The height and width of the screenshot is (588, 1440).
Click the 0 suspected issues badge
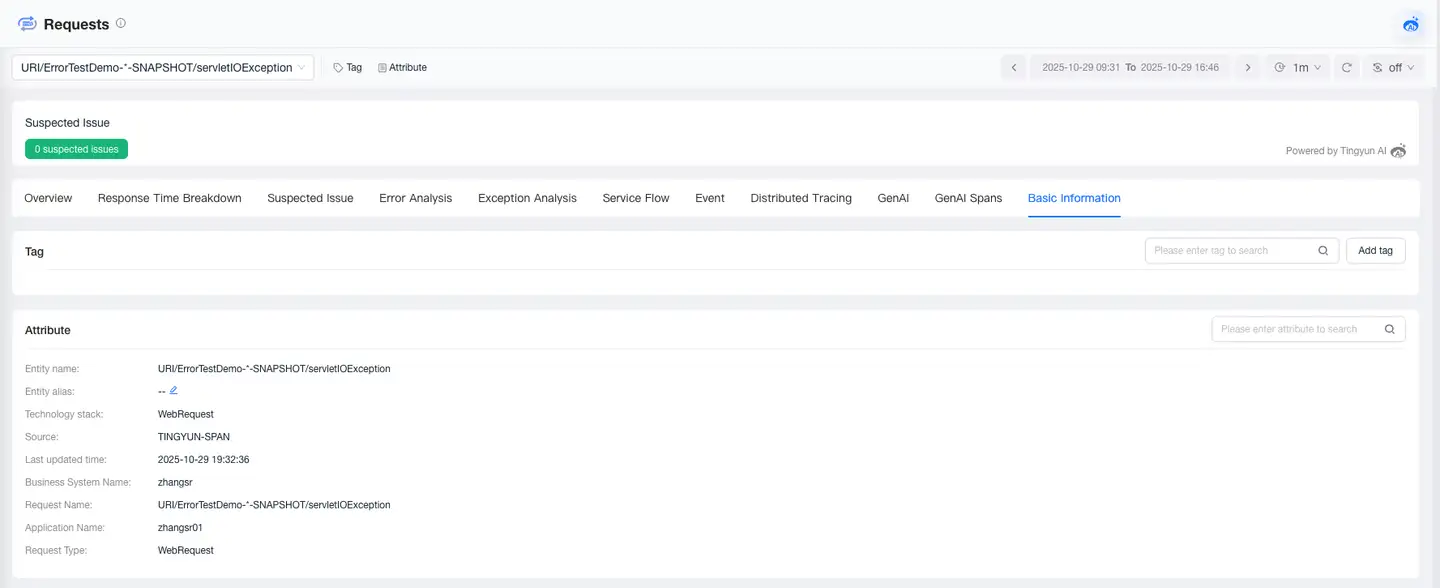pos(76,149)
